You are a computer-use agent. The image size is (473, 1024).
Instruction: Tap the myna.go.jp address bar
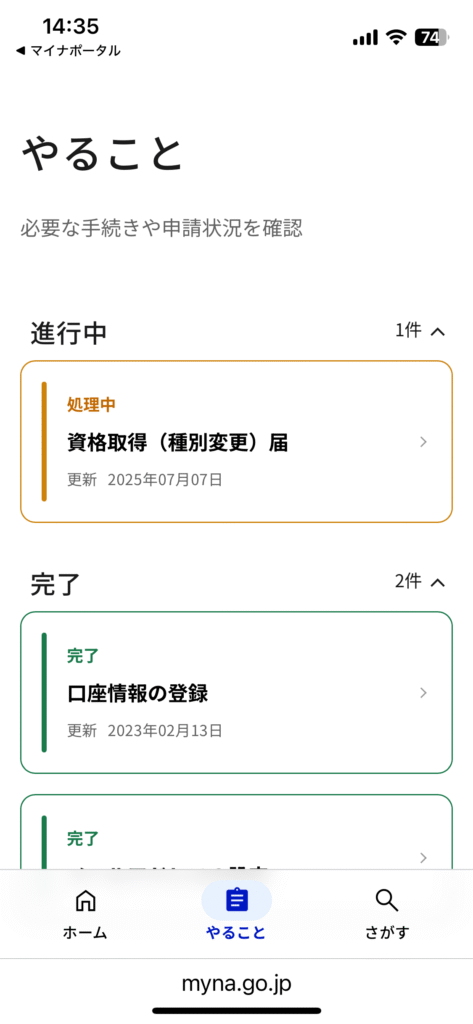pos(236,983)
